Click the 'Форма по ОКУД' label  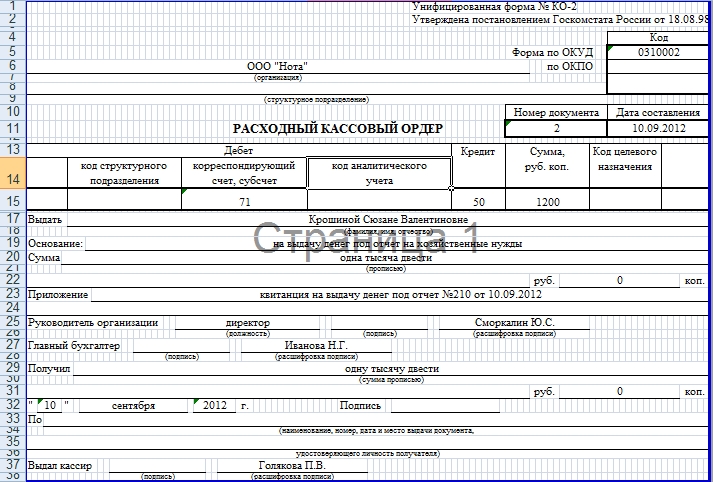pos(552,52)
